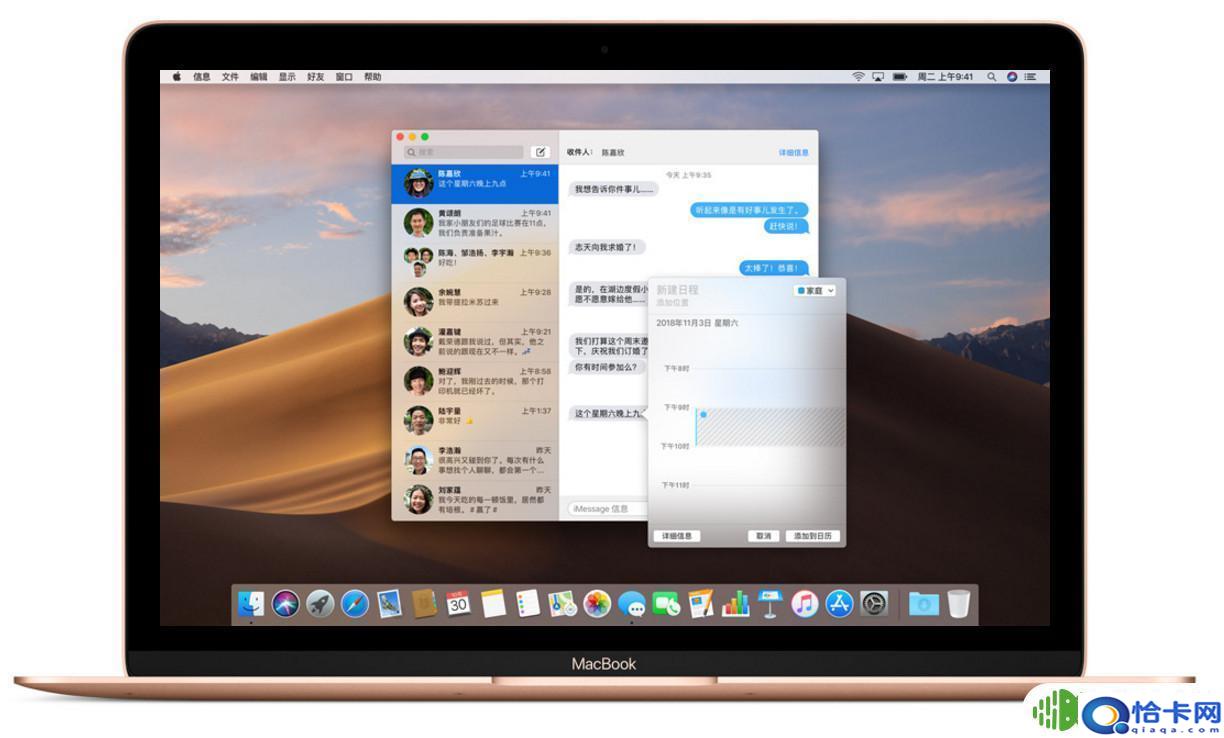
Task: Click the Wi-Fi status icon in menu bar
Action: pyautogui.click(x=858, y=76)
